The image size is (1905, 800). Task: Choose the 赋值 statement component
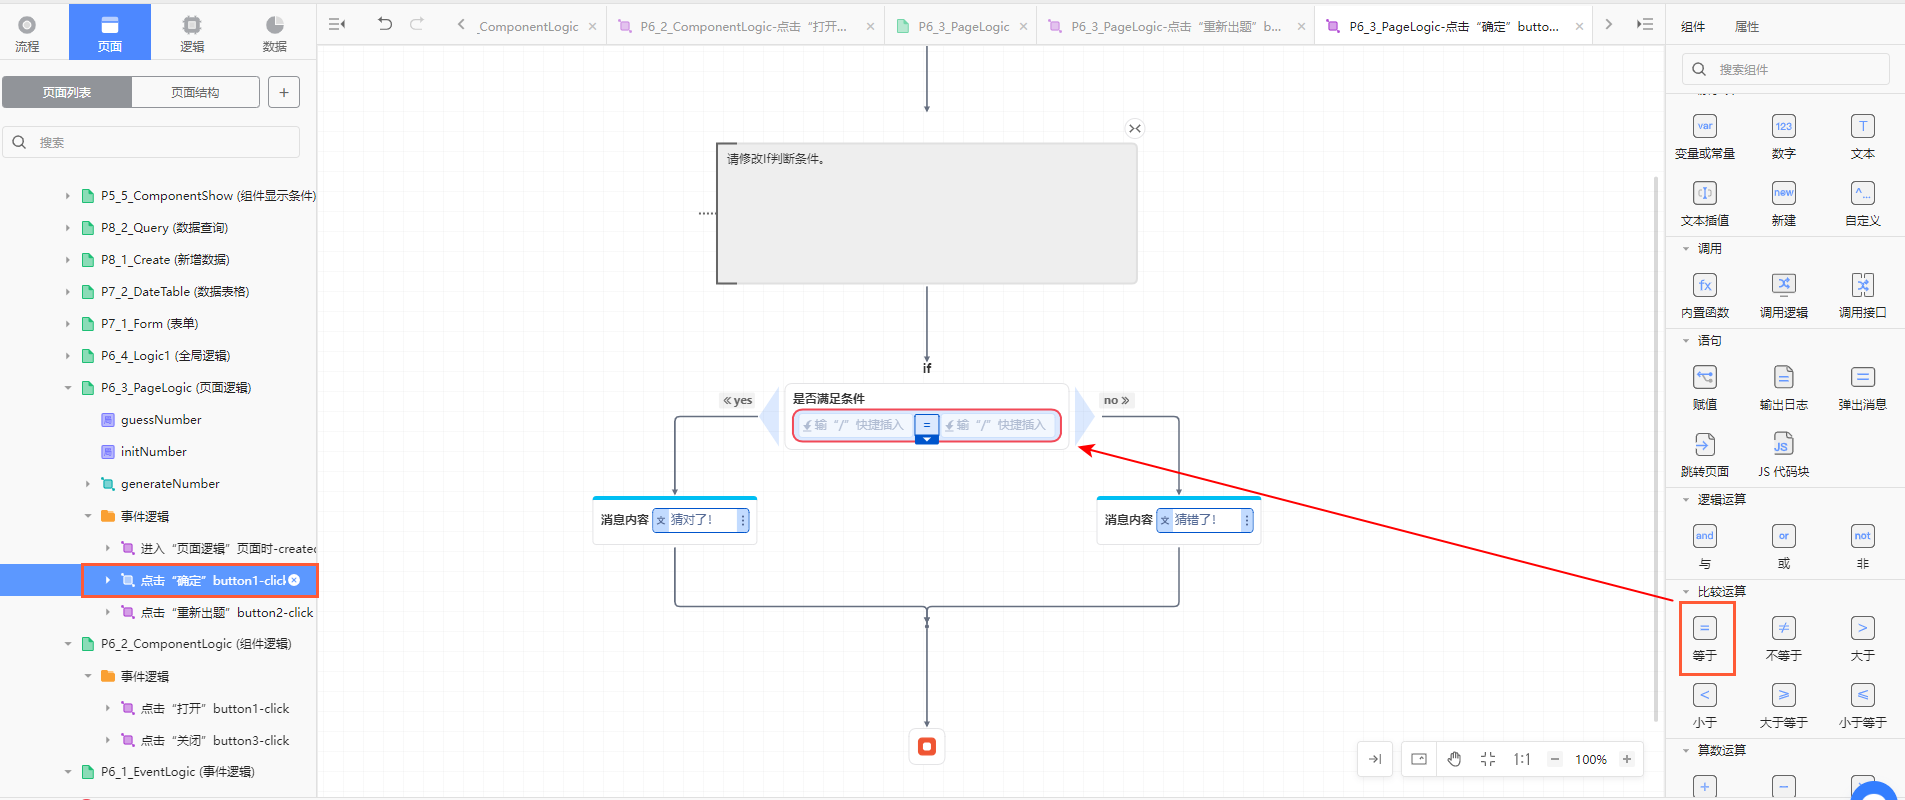point(1705,388)
